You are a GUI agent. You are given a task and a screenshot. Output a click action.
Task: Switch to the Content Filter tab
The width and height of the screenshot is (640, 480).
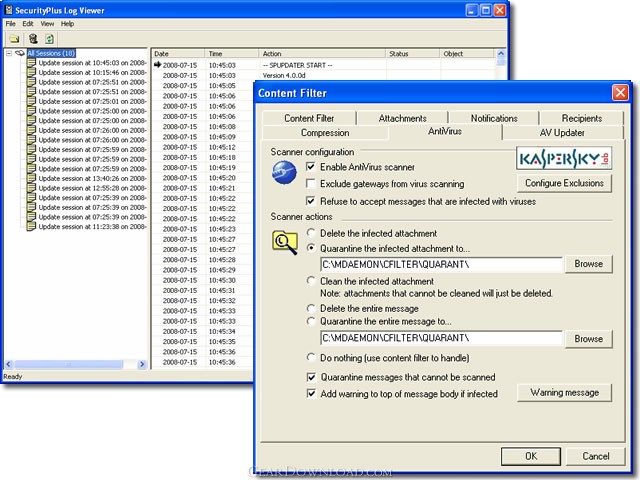pyautogui.click(x=309, y=118)
